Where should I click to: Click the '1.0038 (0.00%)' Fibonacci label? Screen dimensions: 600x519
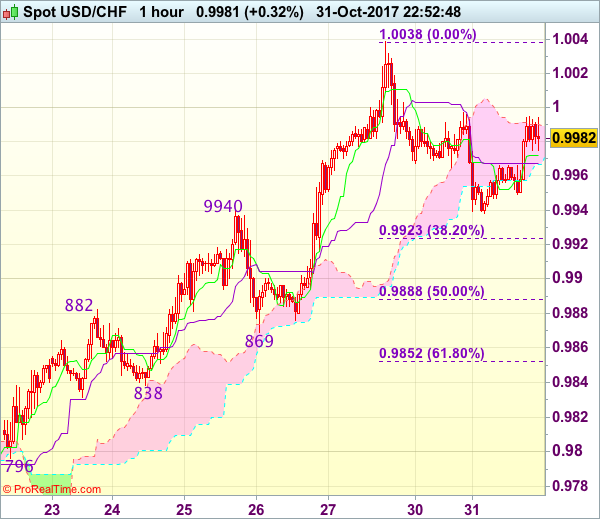point(428,34)
